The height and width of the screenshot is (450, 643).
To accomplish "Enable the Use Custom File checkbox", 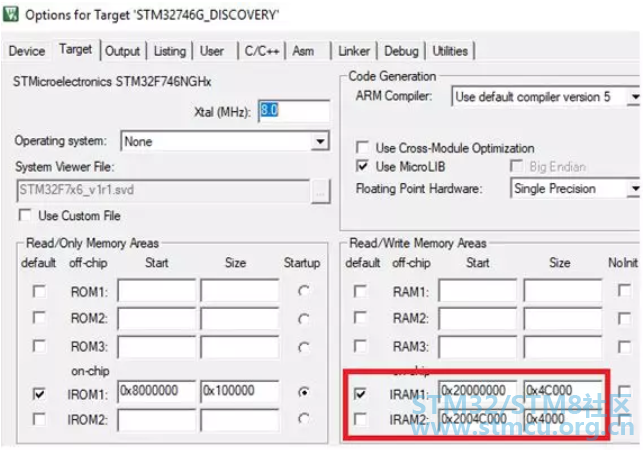I will 25,215.
